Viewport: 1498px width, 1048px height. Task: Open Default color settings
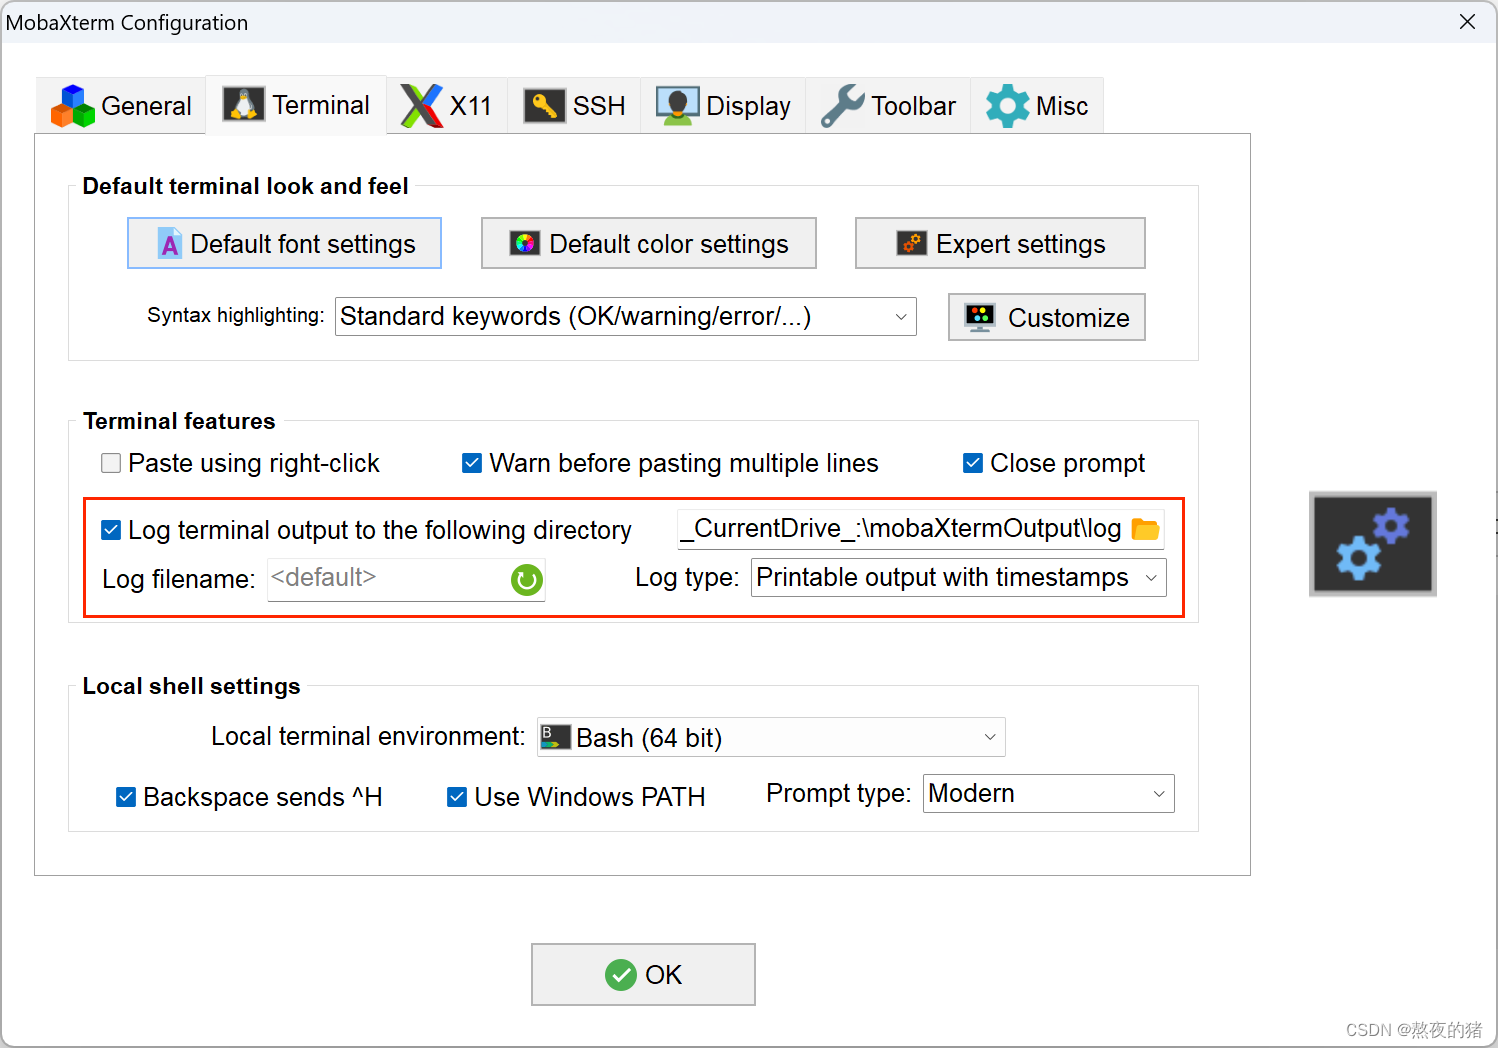(648, 243)
